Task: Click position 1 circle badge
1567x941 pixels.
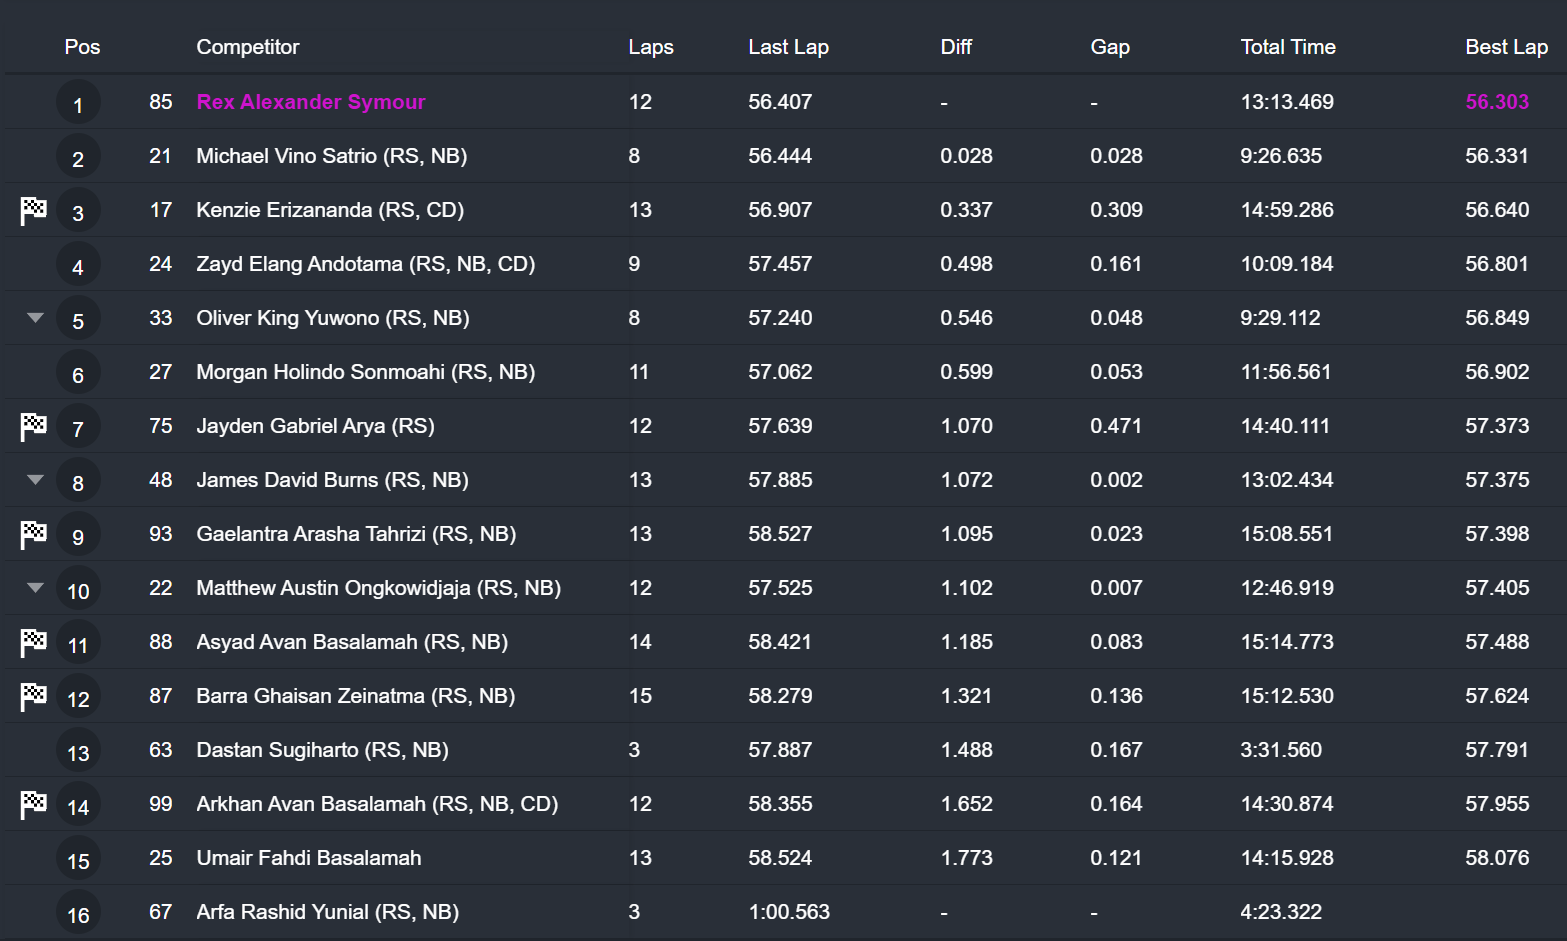Action: tap(78, 104)
